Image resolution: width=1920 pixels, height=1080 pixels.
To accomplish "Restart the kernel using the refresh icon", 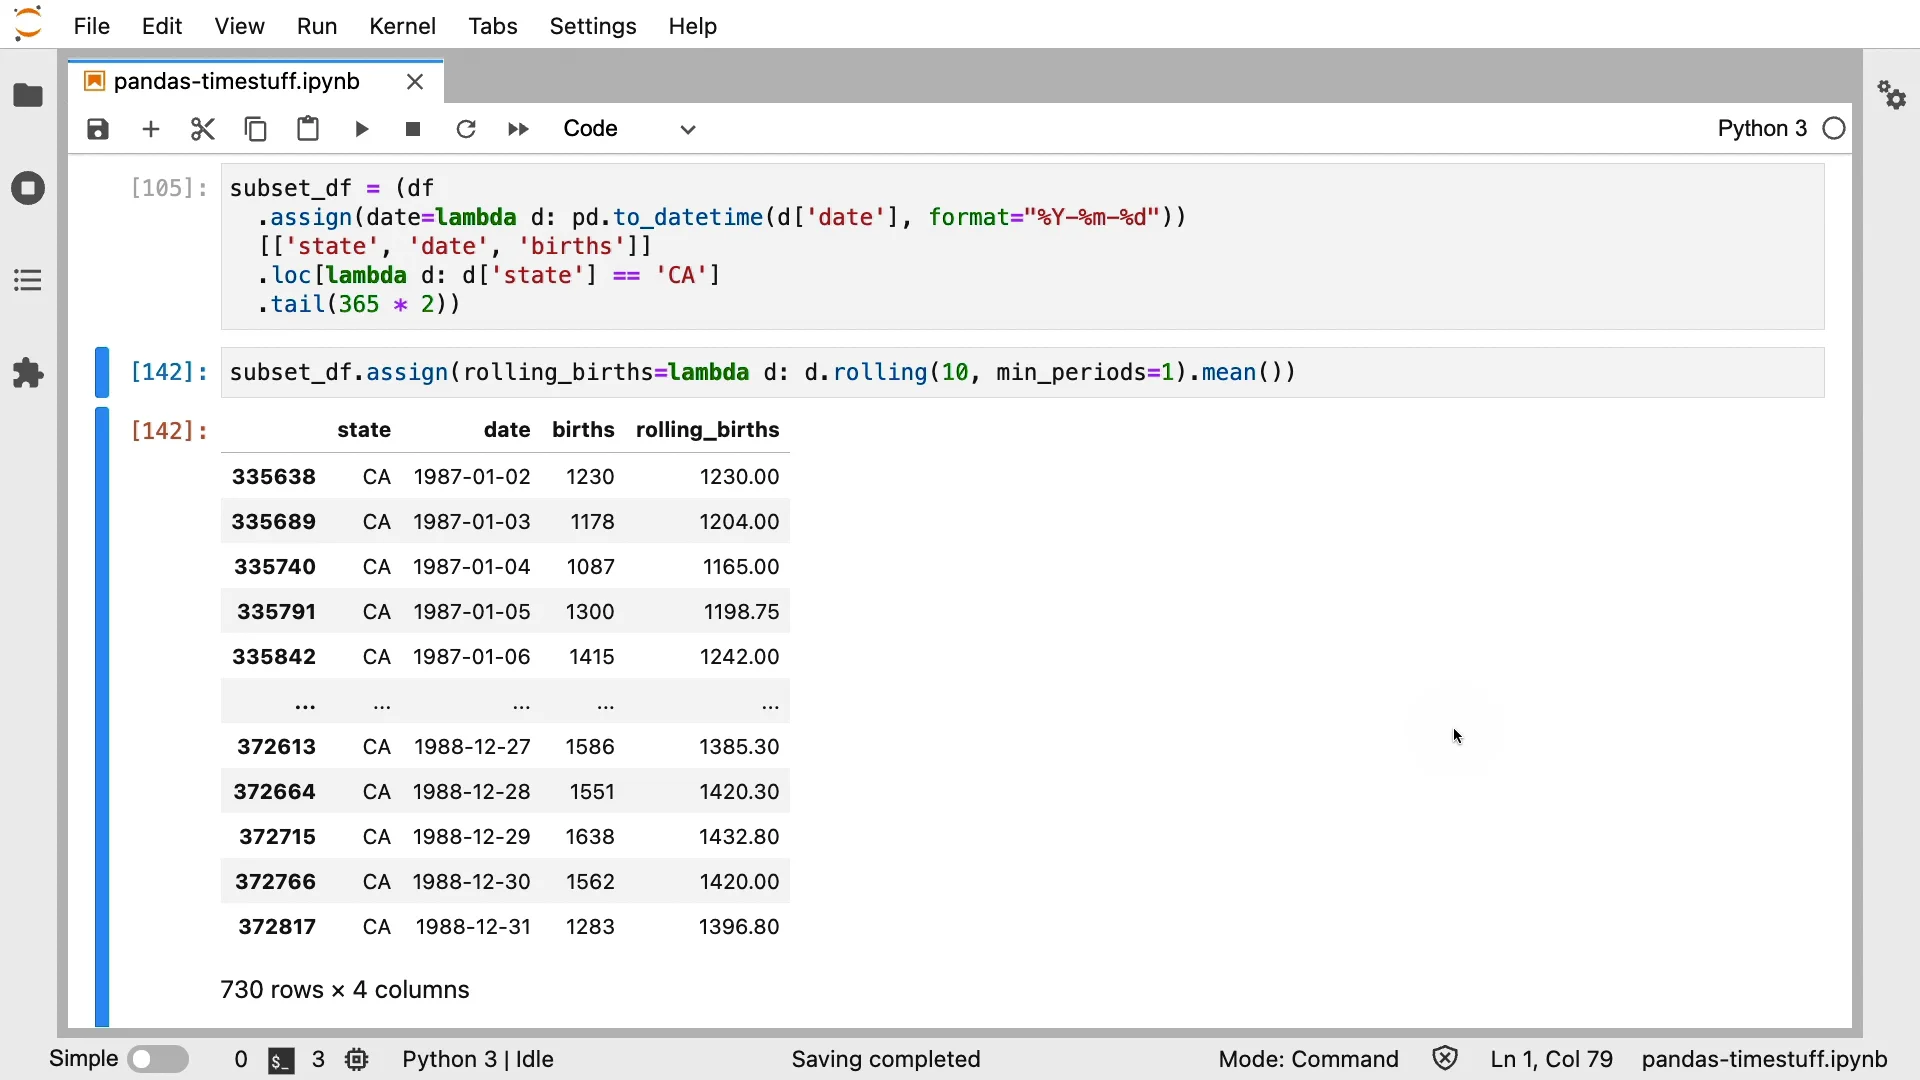I will click(x=466, y=129).
